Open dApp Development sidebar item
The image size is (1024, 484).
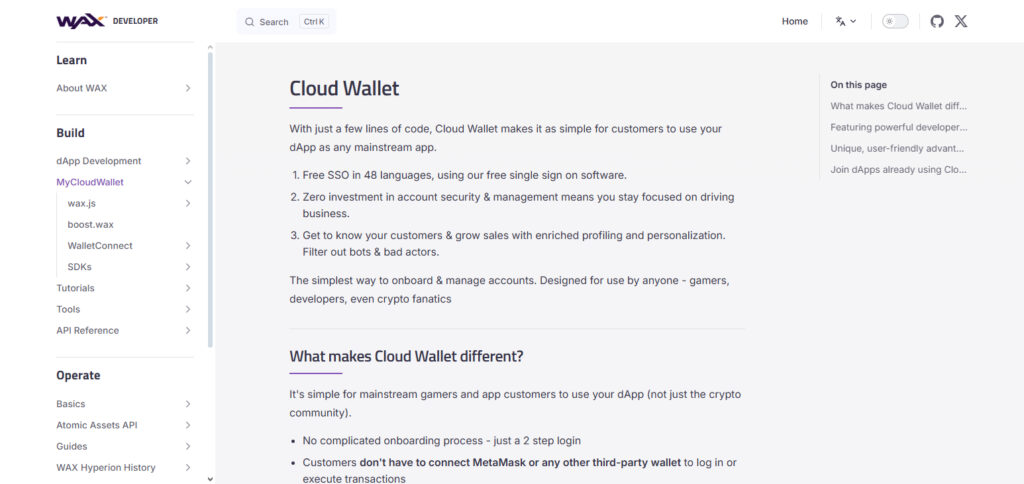click(99, 161)
